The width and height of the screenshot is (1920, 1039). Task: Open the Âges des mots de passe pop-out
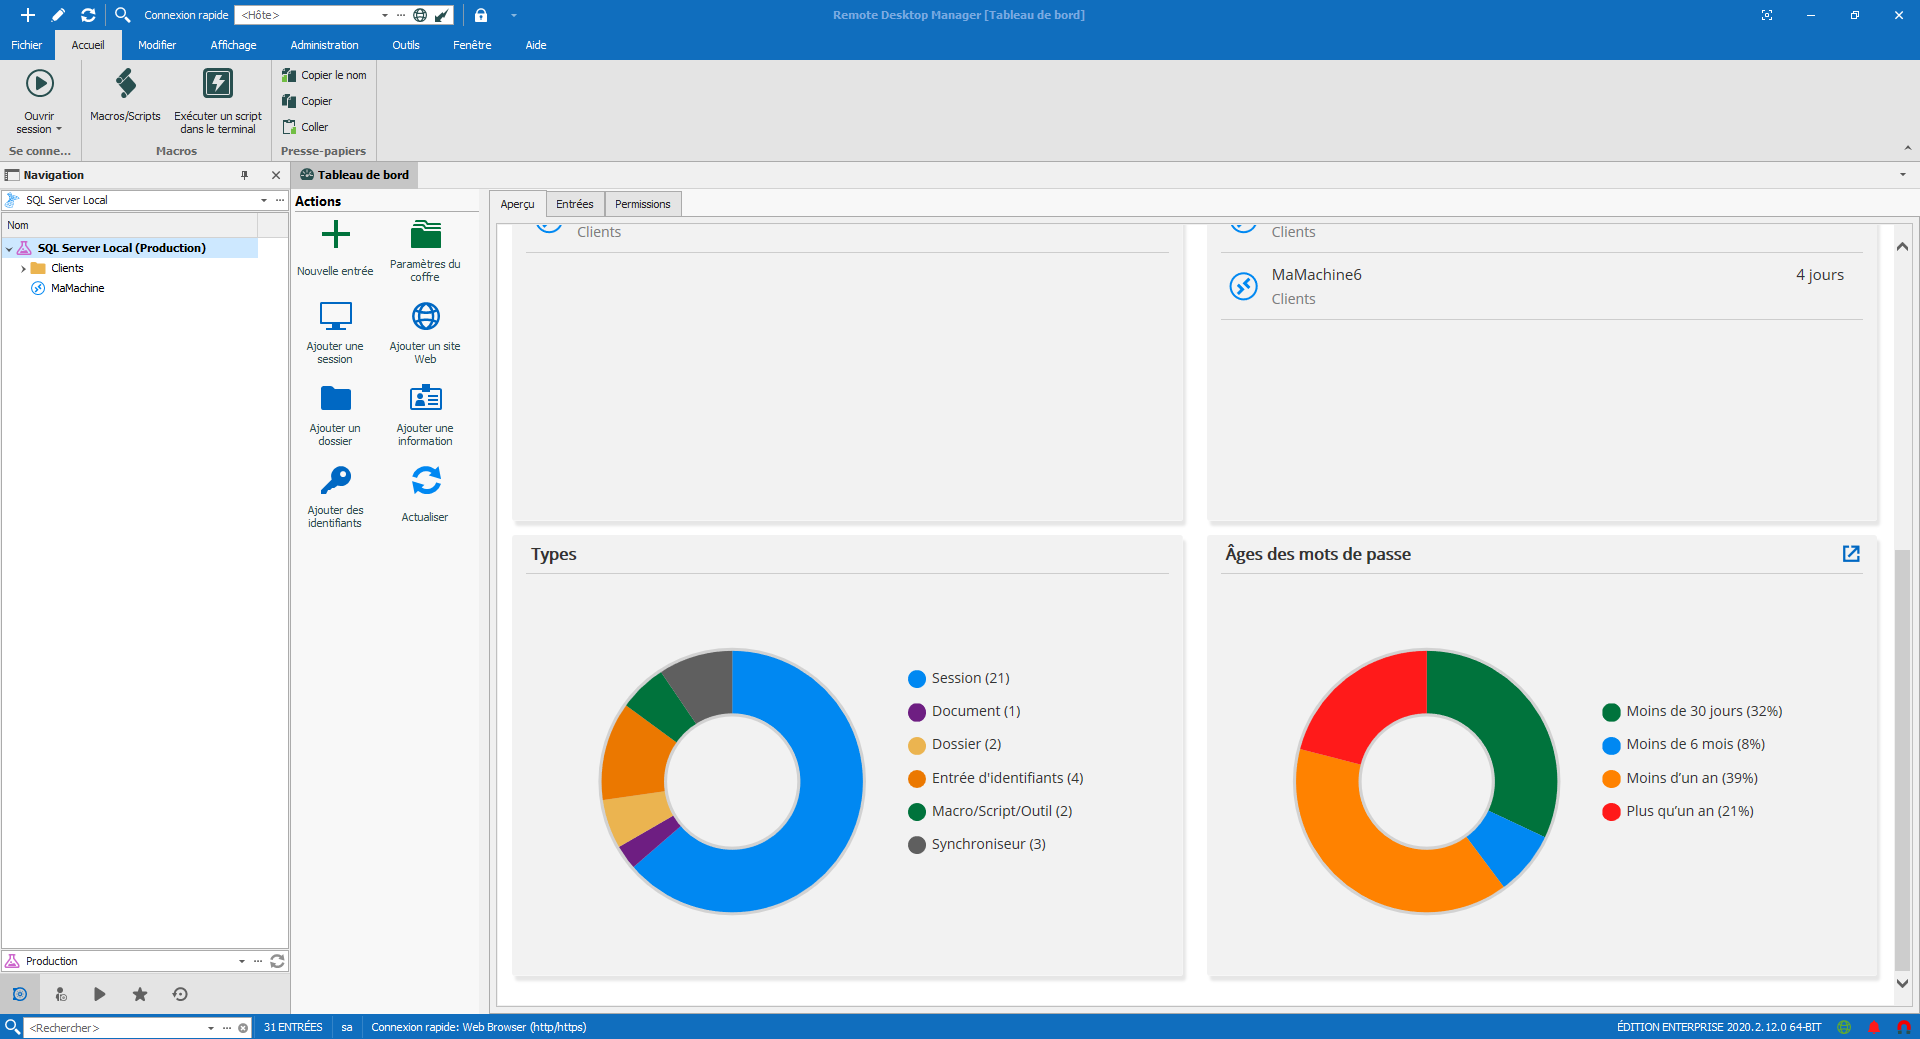pyautogui.click(x=1851, y=554)
